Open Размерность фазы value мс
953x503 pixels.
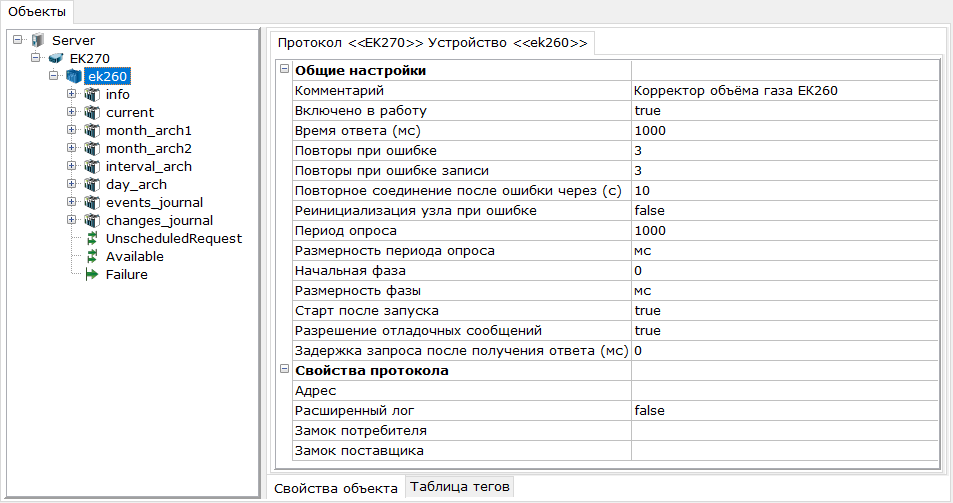click(785, 291)
